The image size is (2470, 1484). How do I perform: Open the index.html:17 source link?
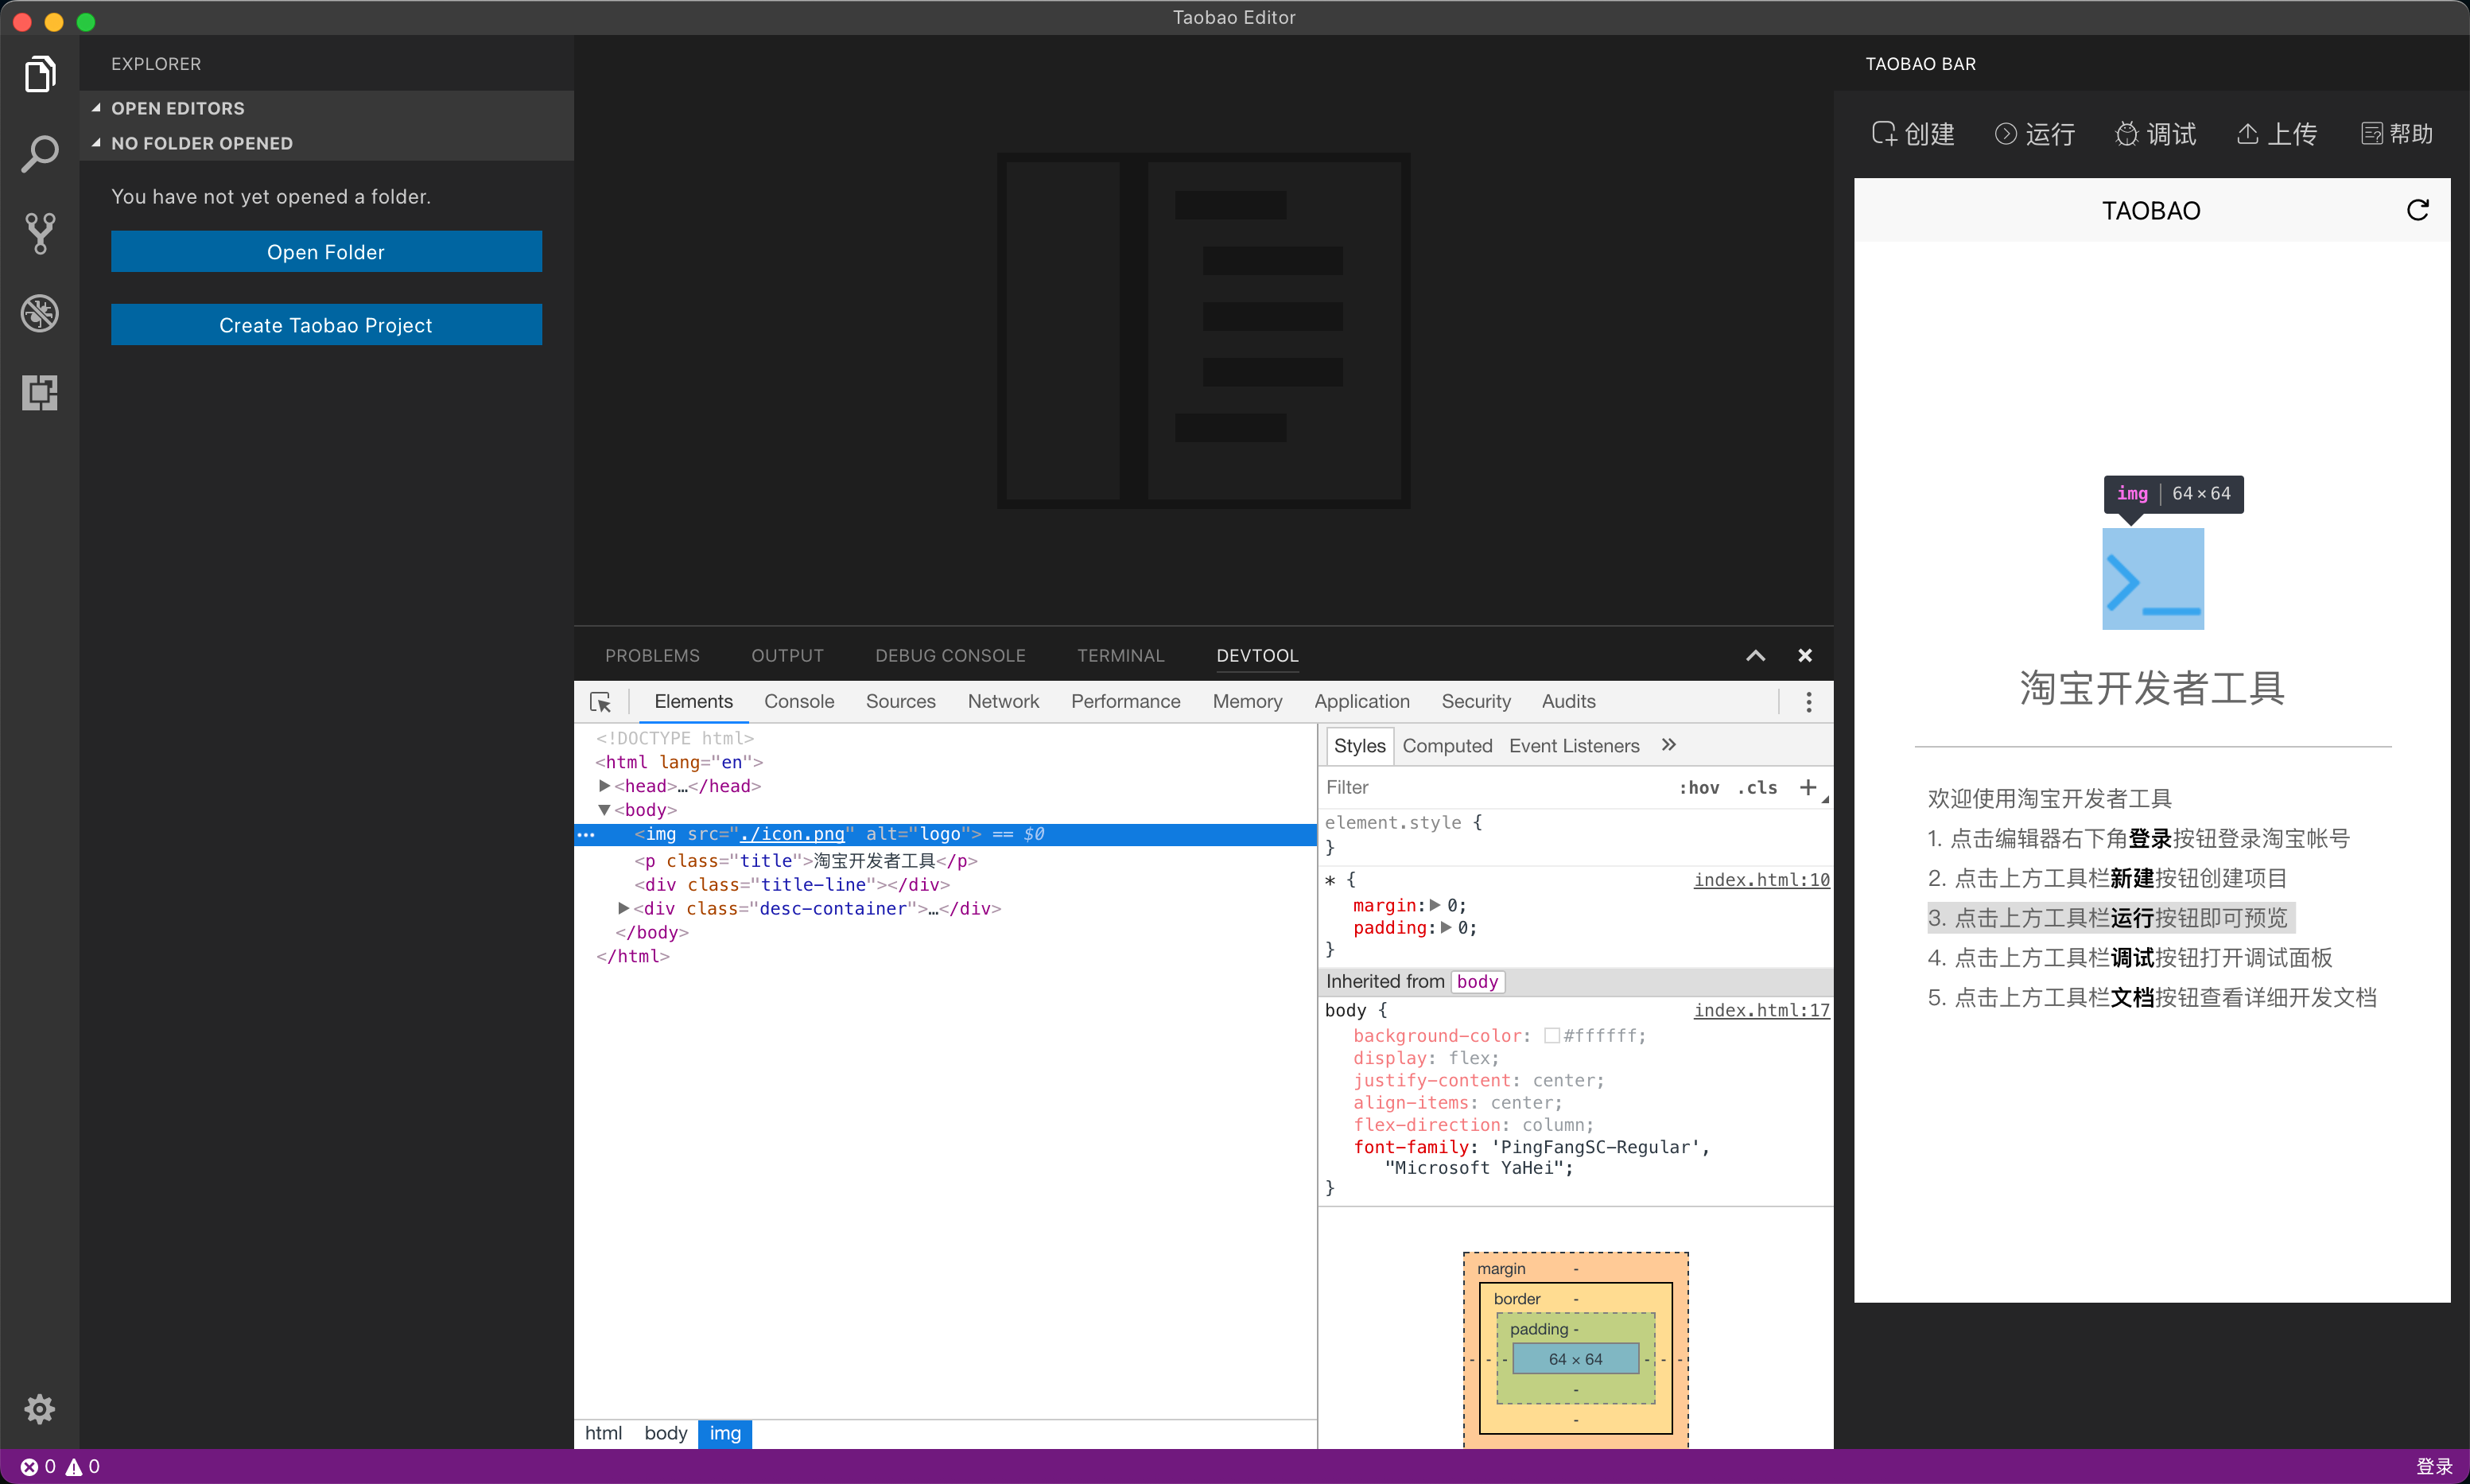[1761, 1010]
